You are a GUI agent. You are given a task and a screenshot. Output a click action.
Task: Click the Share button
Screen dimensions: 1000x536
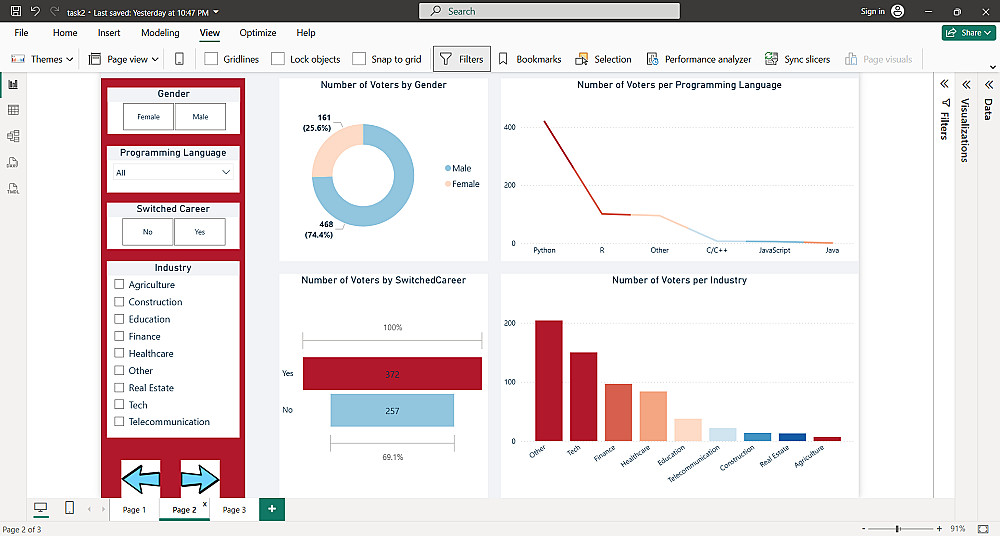969,33
